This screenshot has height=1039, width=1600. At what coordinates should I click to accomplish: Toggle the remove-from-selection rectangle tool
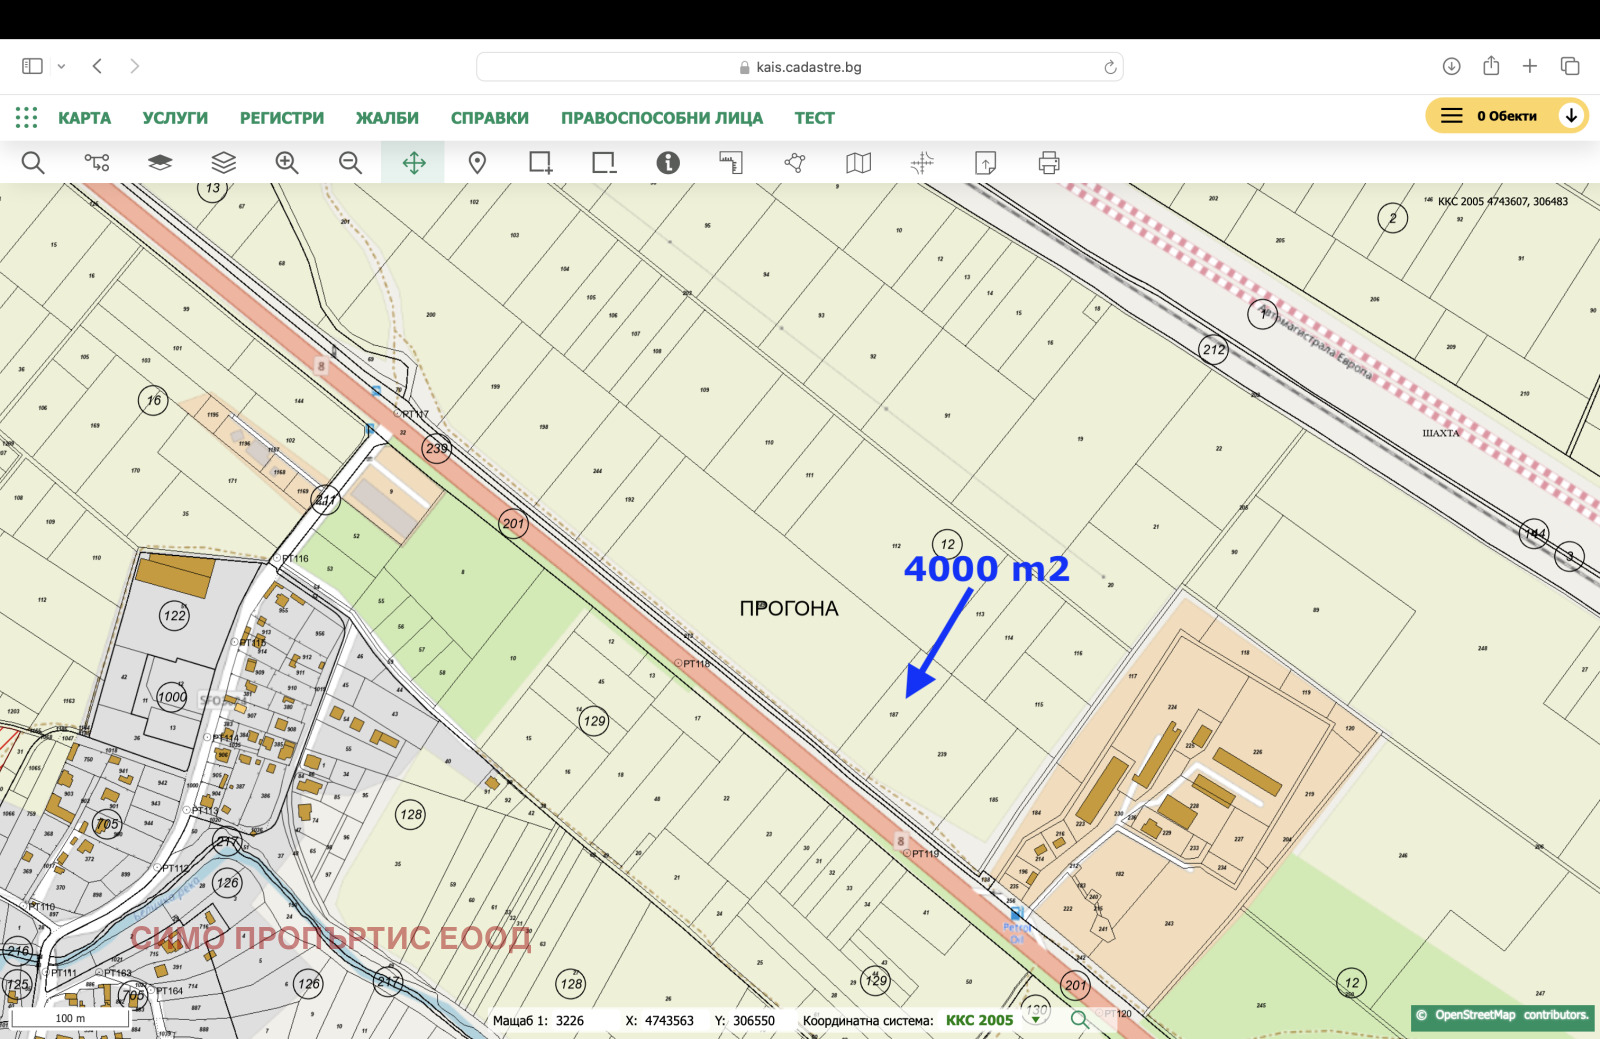point(603,163)
